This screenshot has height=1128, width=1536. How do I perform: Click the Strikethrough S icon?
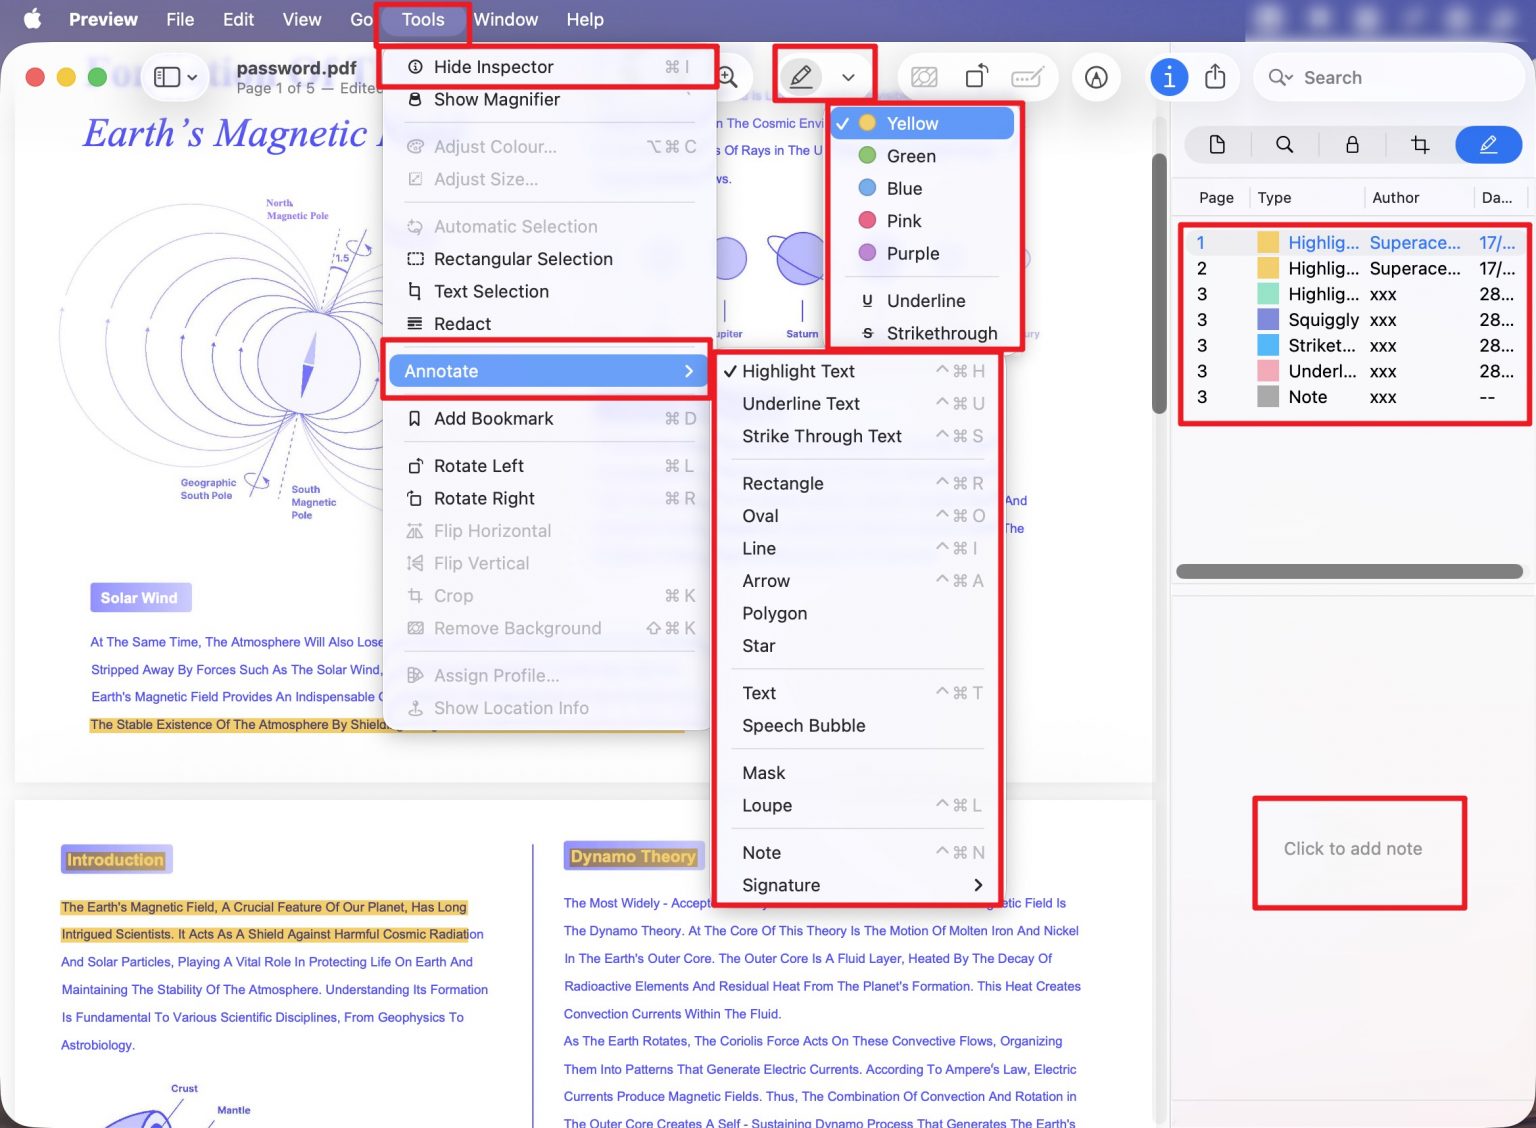[867, 333]
